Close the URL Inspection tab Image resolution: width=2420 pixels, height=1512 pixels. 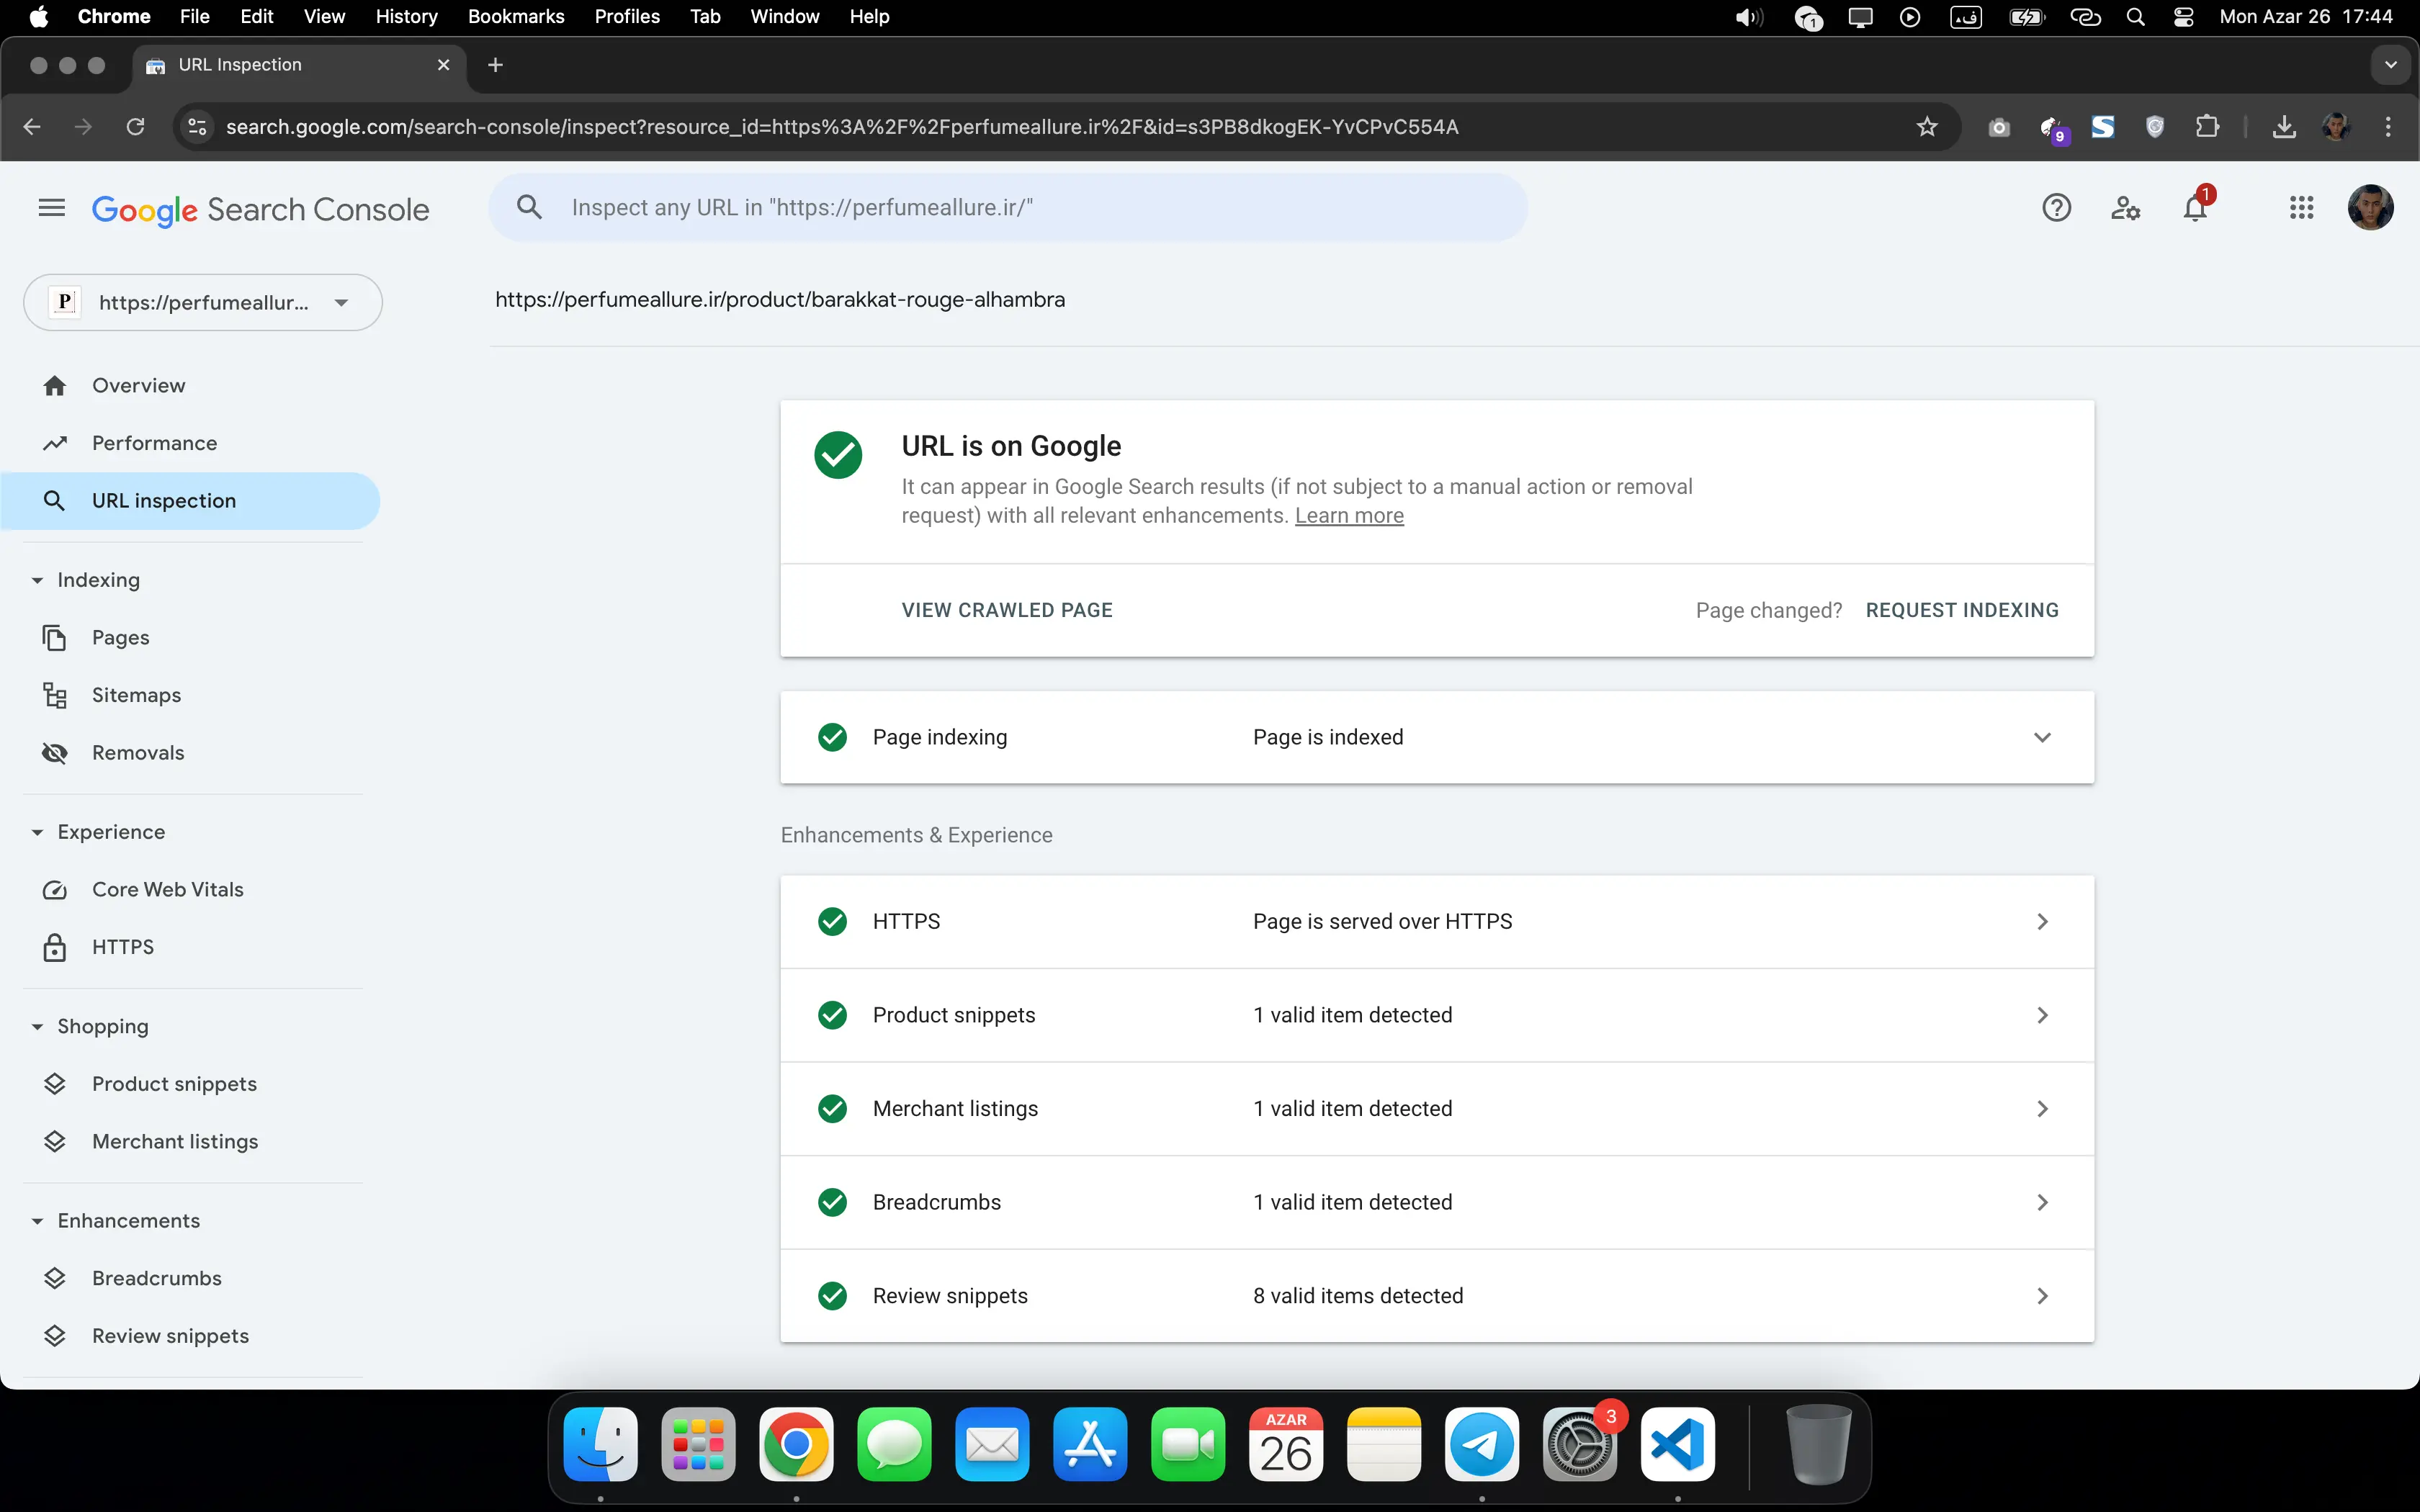[444, 65]
